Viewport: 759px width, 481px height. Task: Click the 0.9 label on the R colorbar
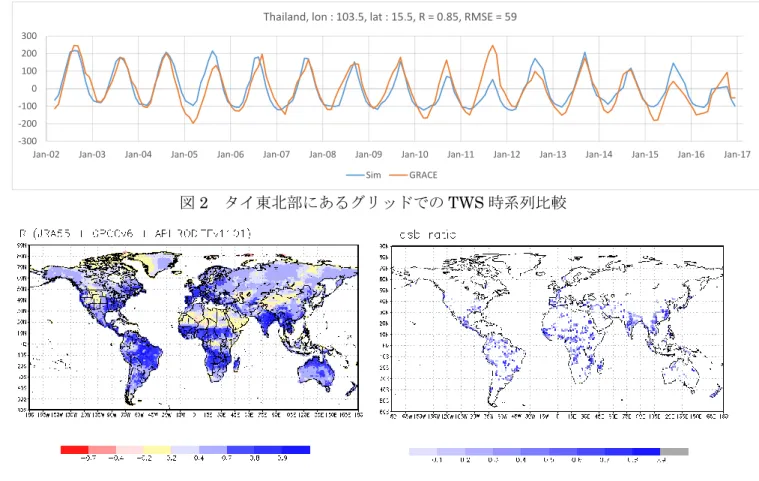283,458
